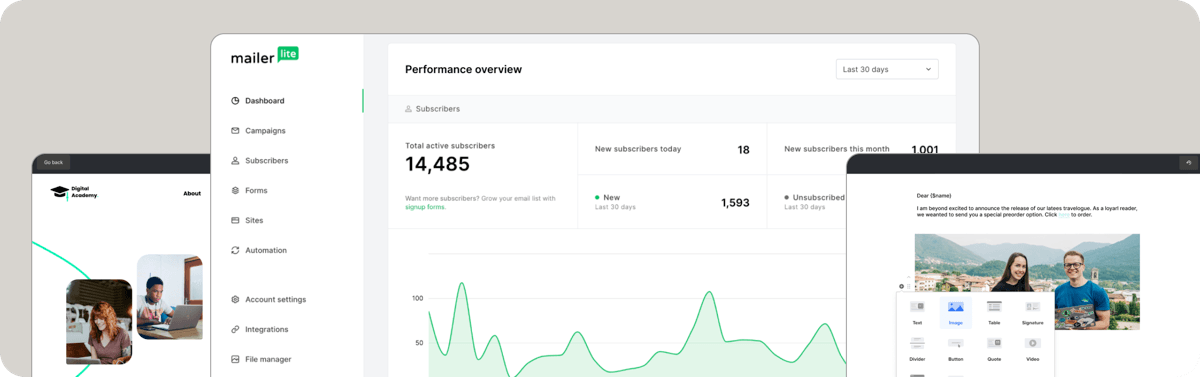The height and width of the screenshot is (377, 1200).
Task: Insert a Video block in the editor
Action: (x=1033, y=350)
